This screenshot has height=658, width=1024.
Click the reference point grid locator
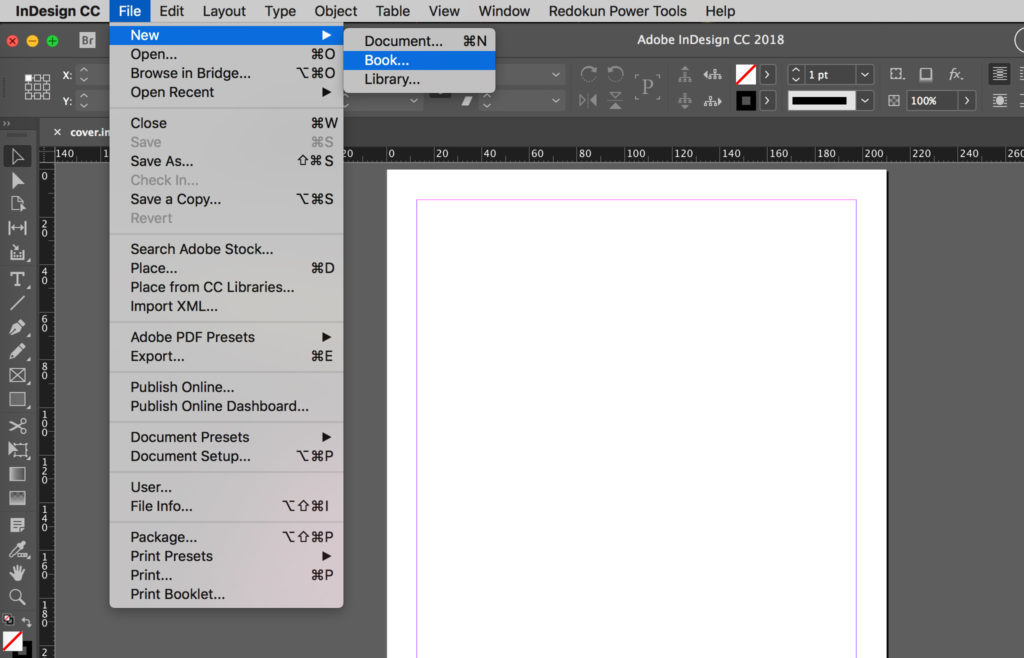[37, 87]
